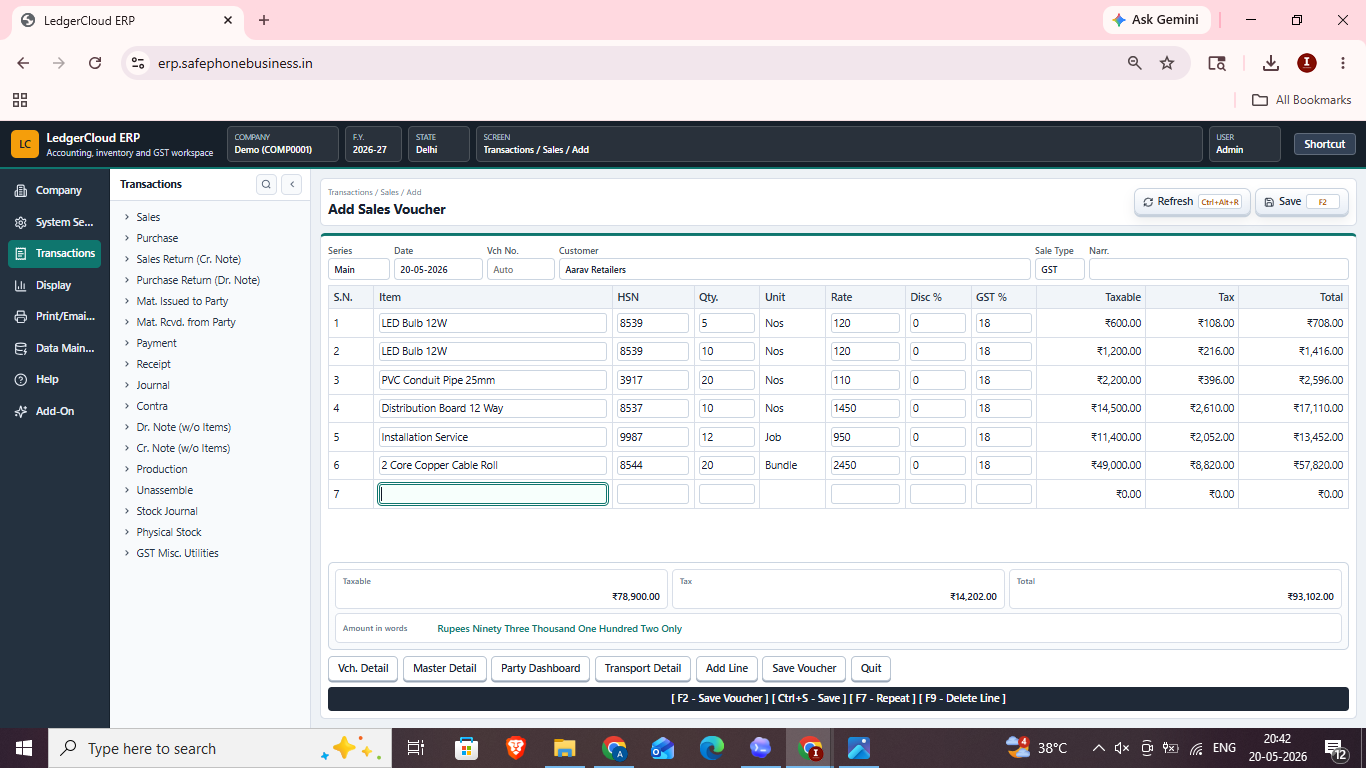Expand Mat. Issued to Party item
Image resolution: width=1366 pixels, height=768 pixels.
127,301
